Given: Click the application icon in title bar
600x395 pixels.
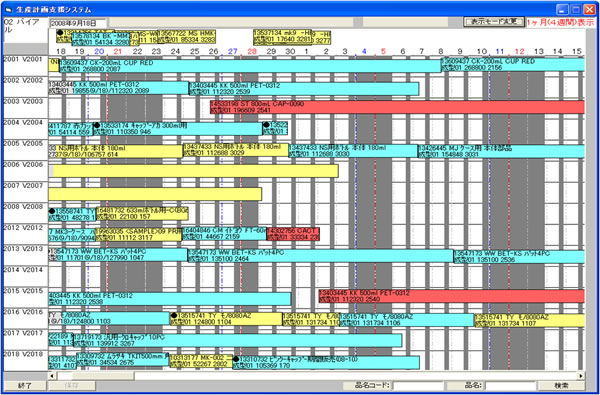Looking at the screenshot, I should point(9,10).
